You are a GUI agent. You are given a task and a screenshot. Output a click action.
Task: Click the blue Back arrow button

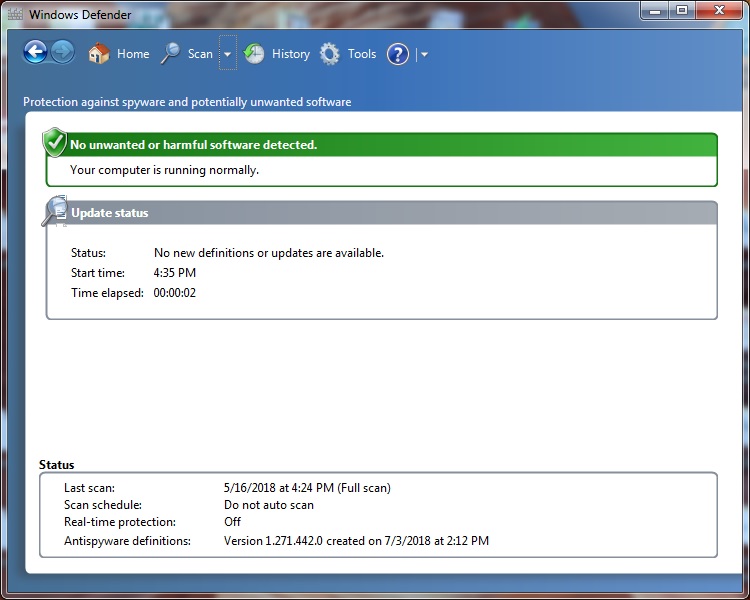click(36, 53)
